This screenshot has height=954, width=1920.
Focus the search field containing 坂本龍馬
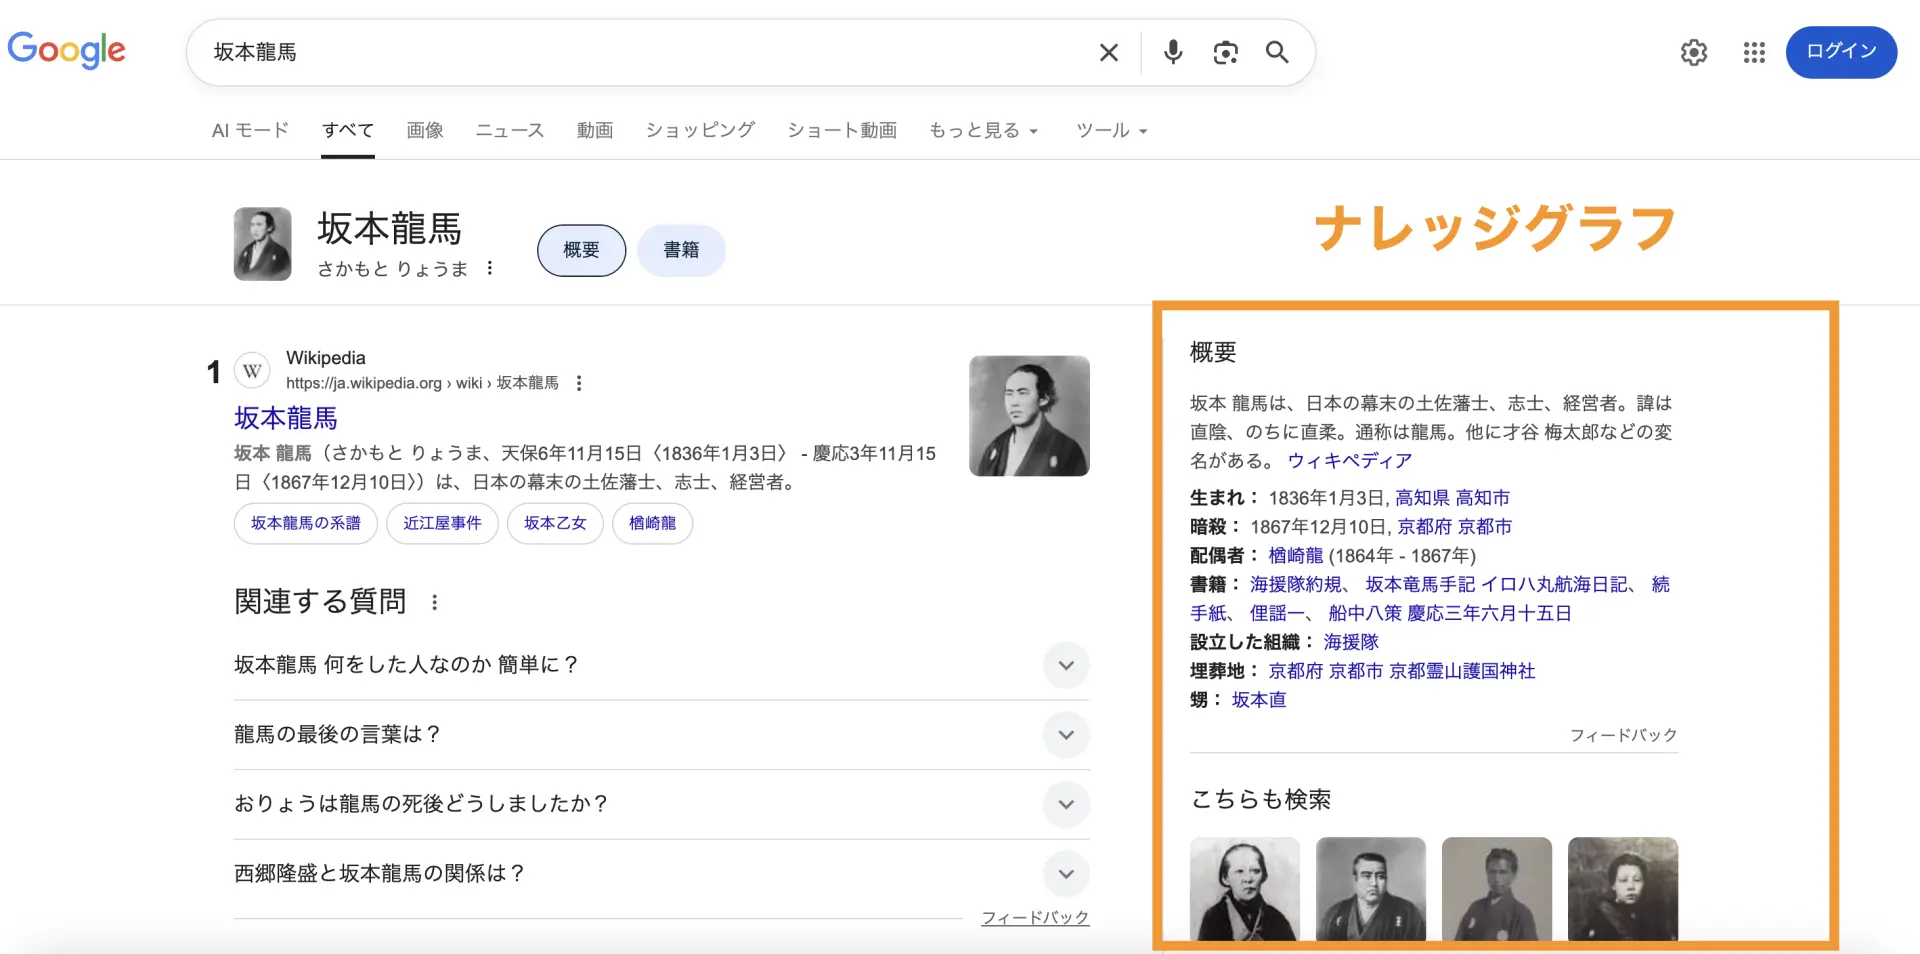click(640, 52)
